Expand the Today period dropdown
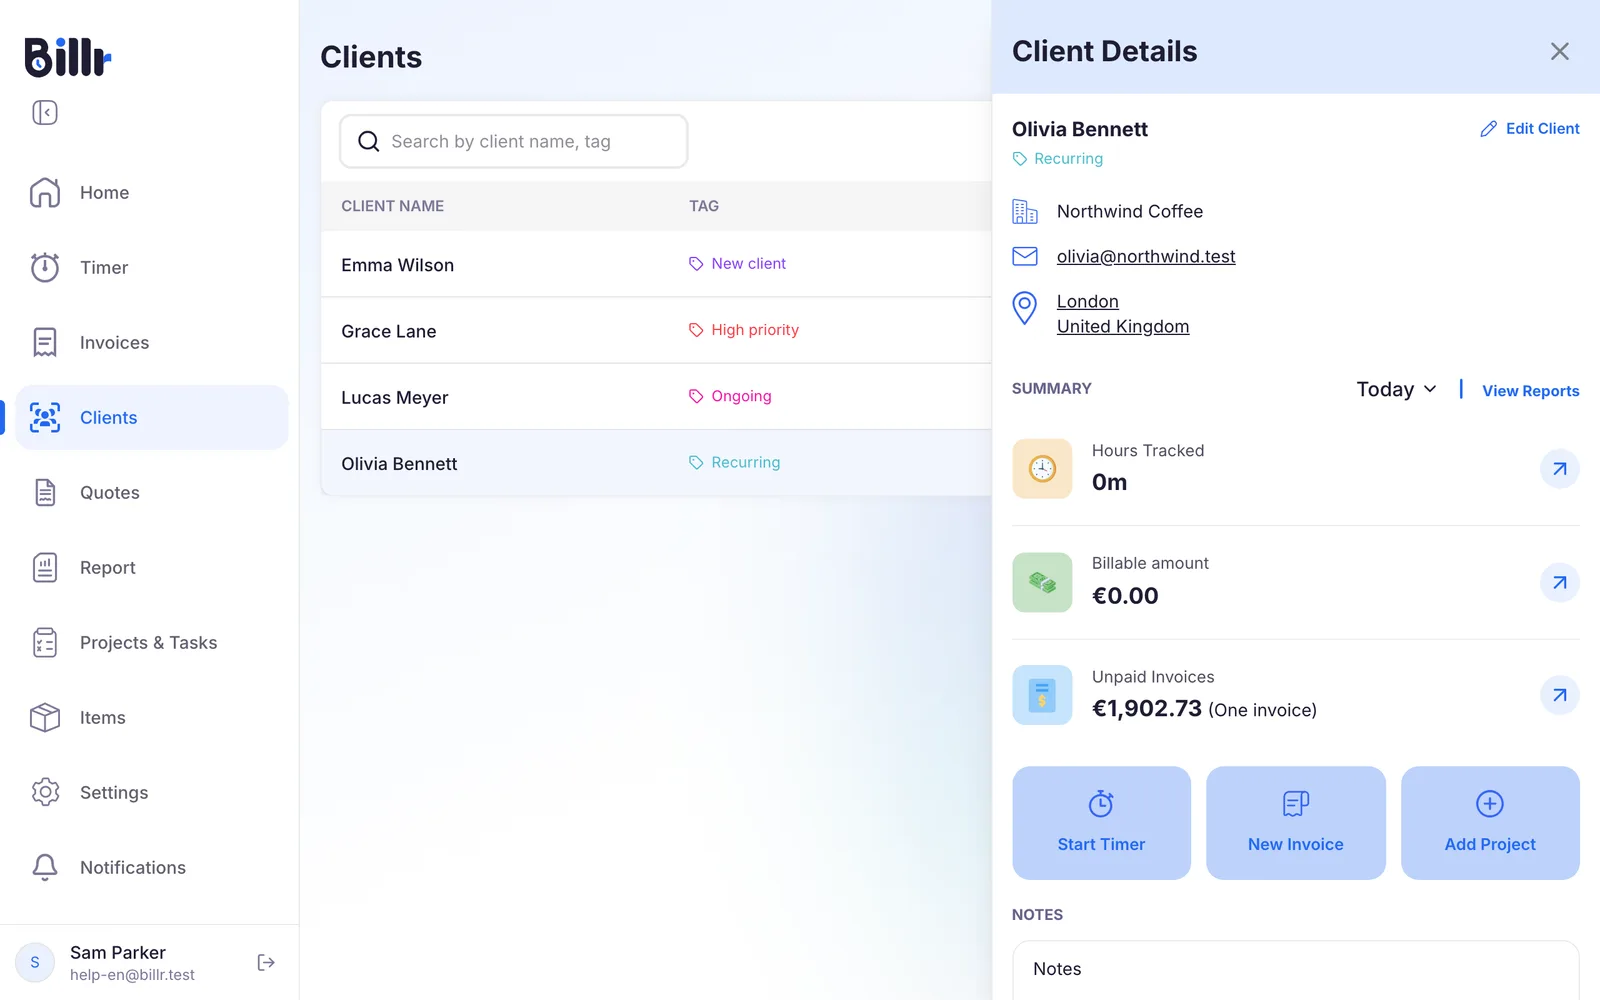The height and width of the screenshot is (1000, 1600). [x=1397, y=389]
